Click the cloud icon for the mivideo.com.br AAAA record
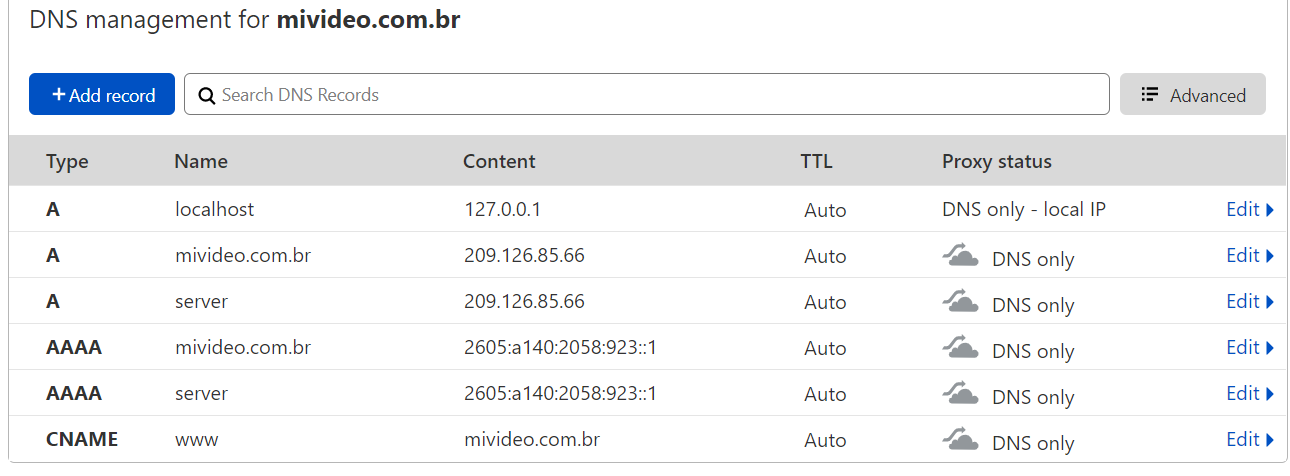This screenshot has width=1290, height=476. tap(960, 349)
